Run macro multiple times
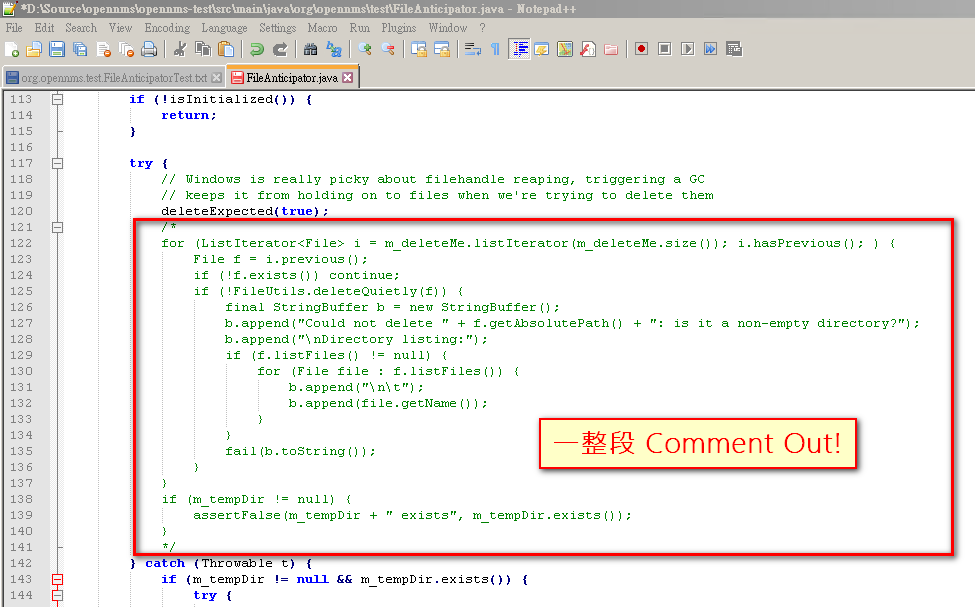Image resolution: width=975 pixels, height=607 pixels. pos(711,49)
